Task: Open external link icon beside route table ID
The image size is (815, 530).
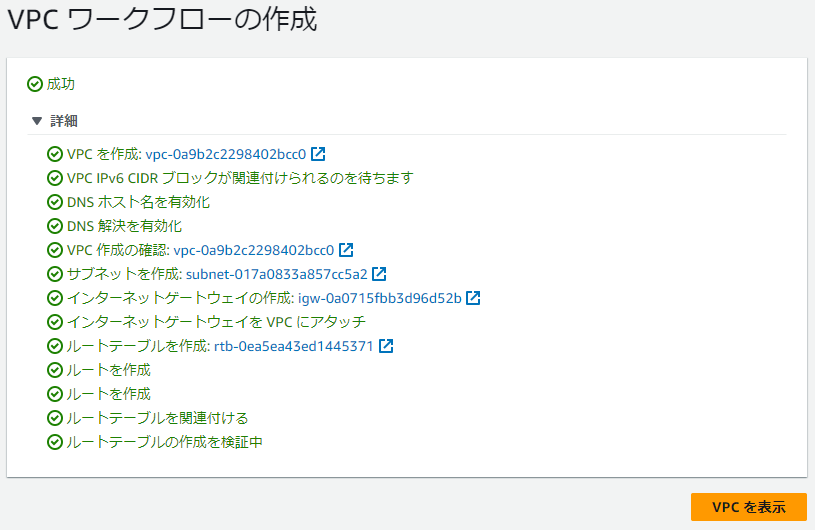Action: 386,346
